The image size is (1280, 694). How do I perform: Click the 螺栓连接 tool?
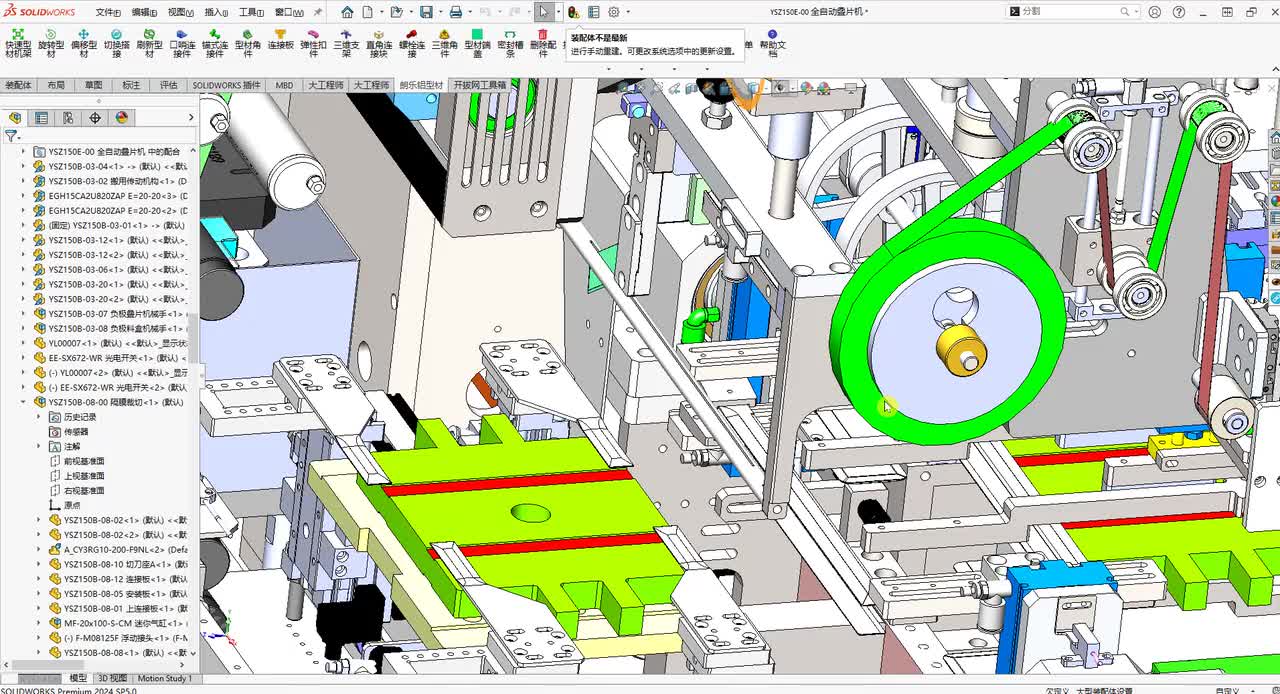pyautogui.click(x=412, y=43)
